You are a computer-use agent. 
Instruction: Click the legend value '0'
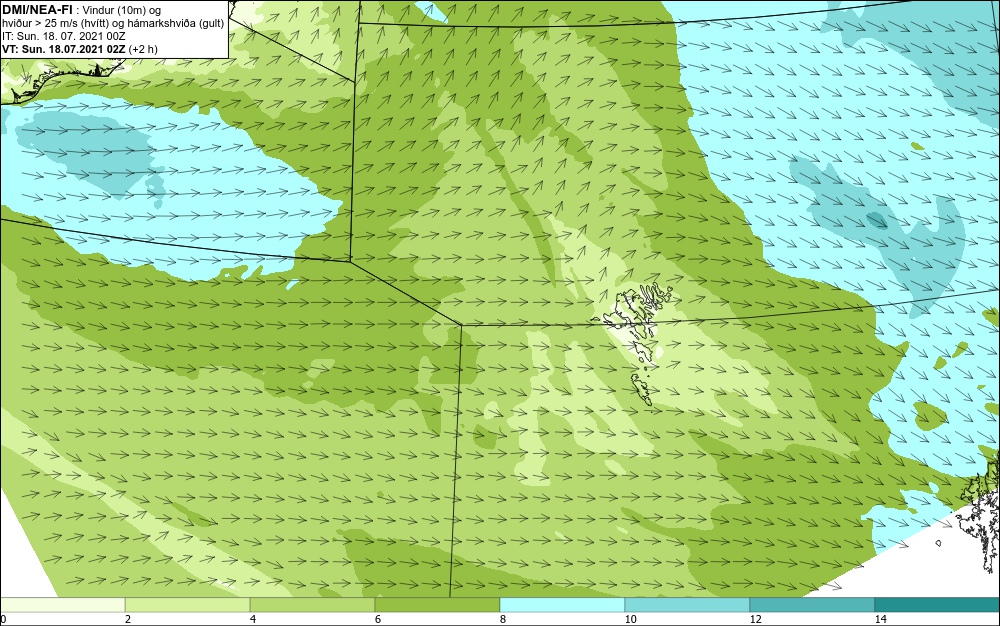(x=3, y=619)
